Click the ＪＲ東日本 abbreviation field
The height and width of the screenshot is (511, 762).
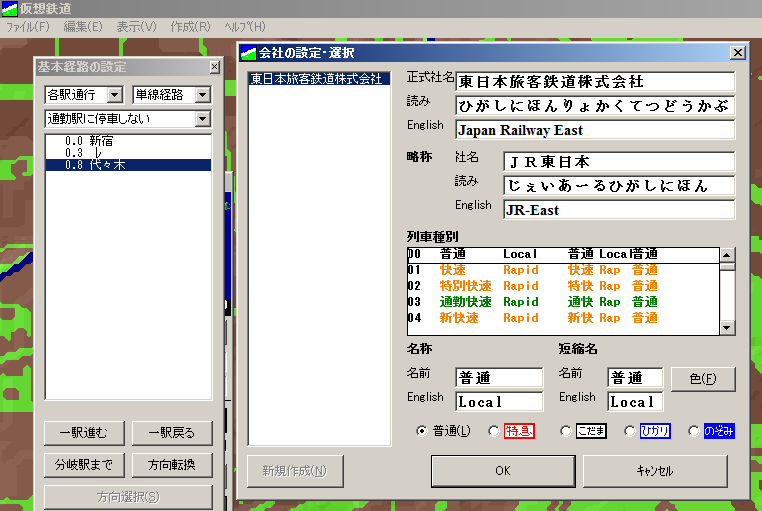tap(619, 161)
